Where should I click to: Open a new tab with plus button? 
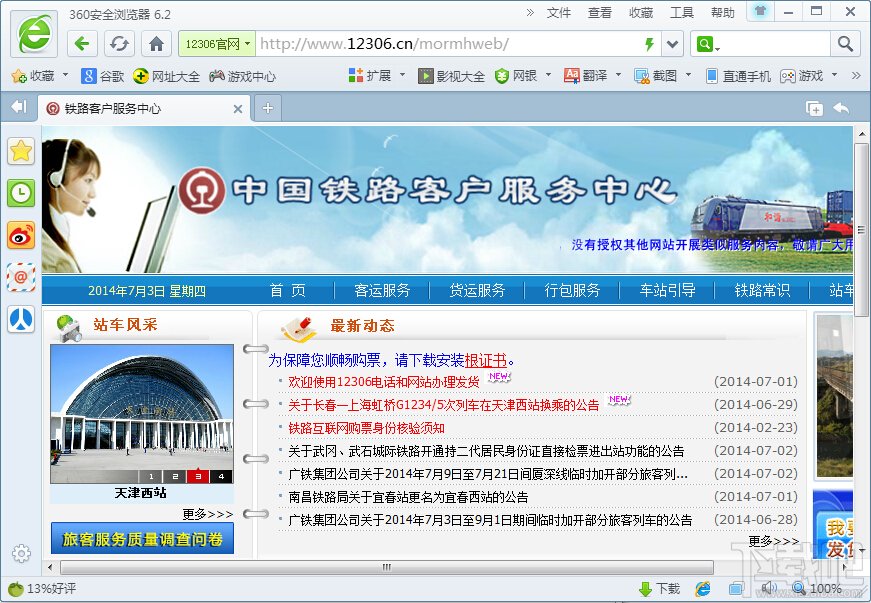point(268,108)
